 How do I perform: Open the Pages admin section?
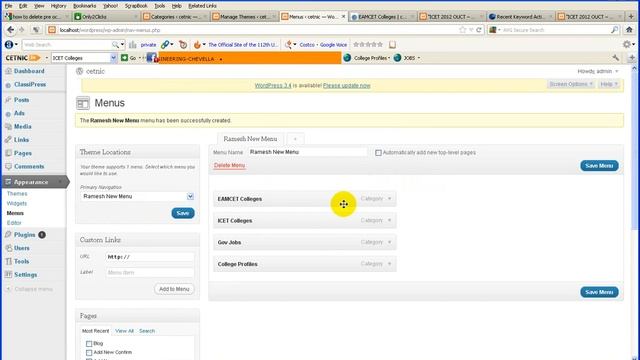pyautogui.click(x=23, y=153)
